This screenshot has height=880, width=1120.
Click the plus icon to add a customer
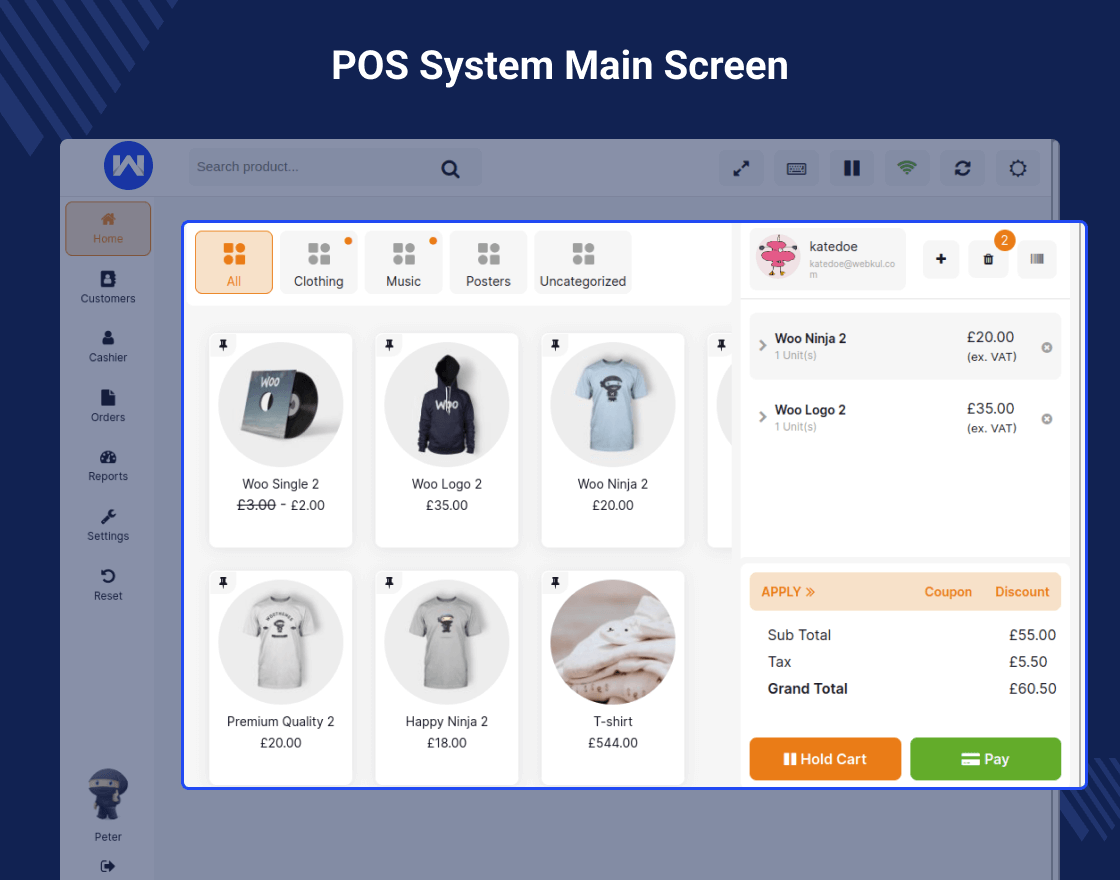point(940,259)
